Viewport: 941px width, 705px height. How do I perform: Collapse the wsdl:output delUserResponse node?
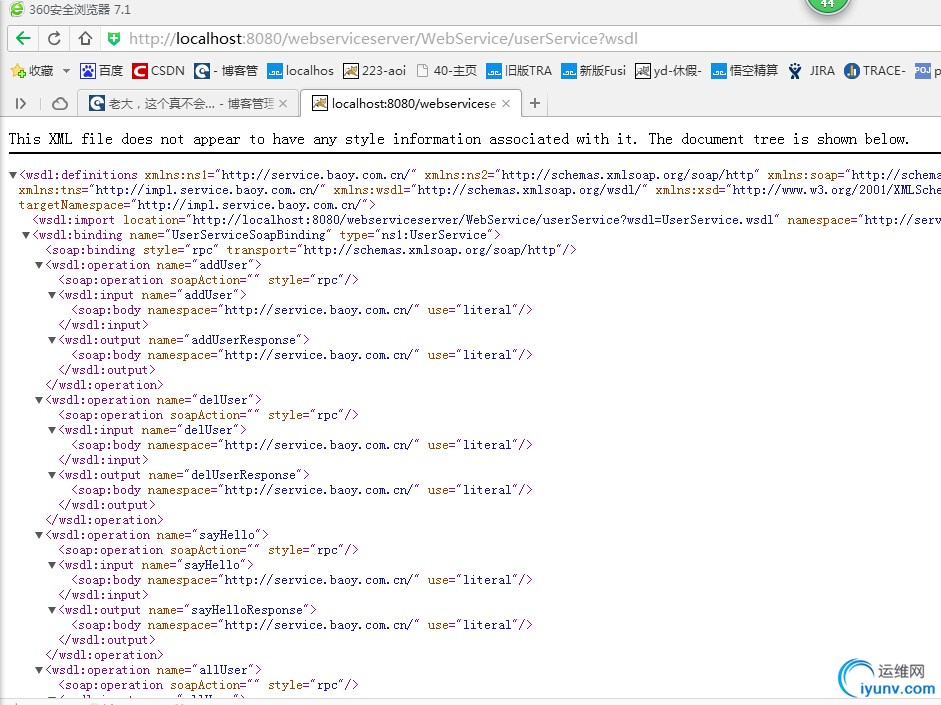pos(52,475)
